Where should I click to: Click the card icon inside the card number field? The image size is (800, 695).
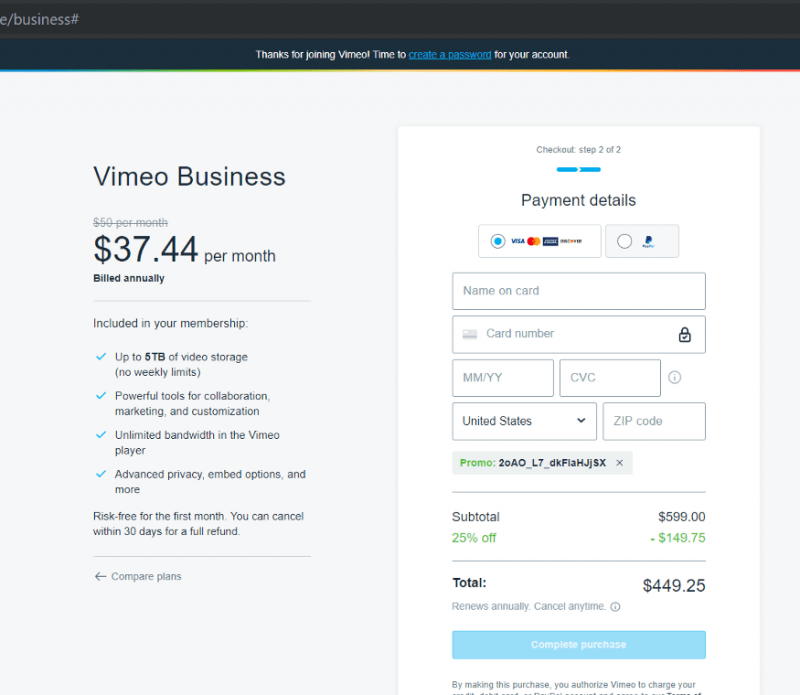tap(472, 334)
